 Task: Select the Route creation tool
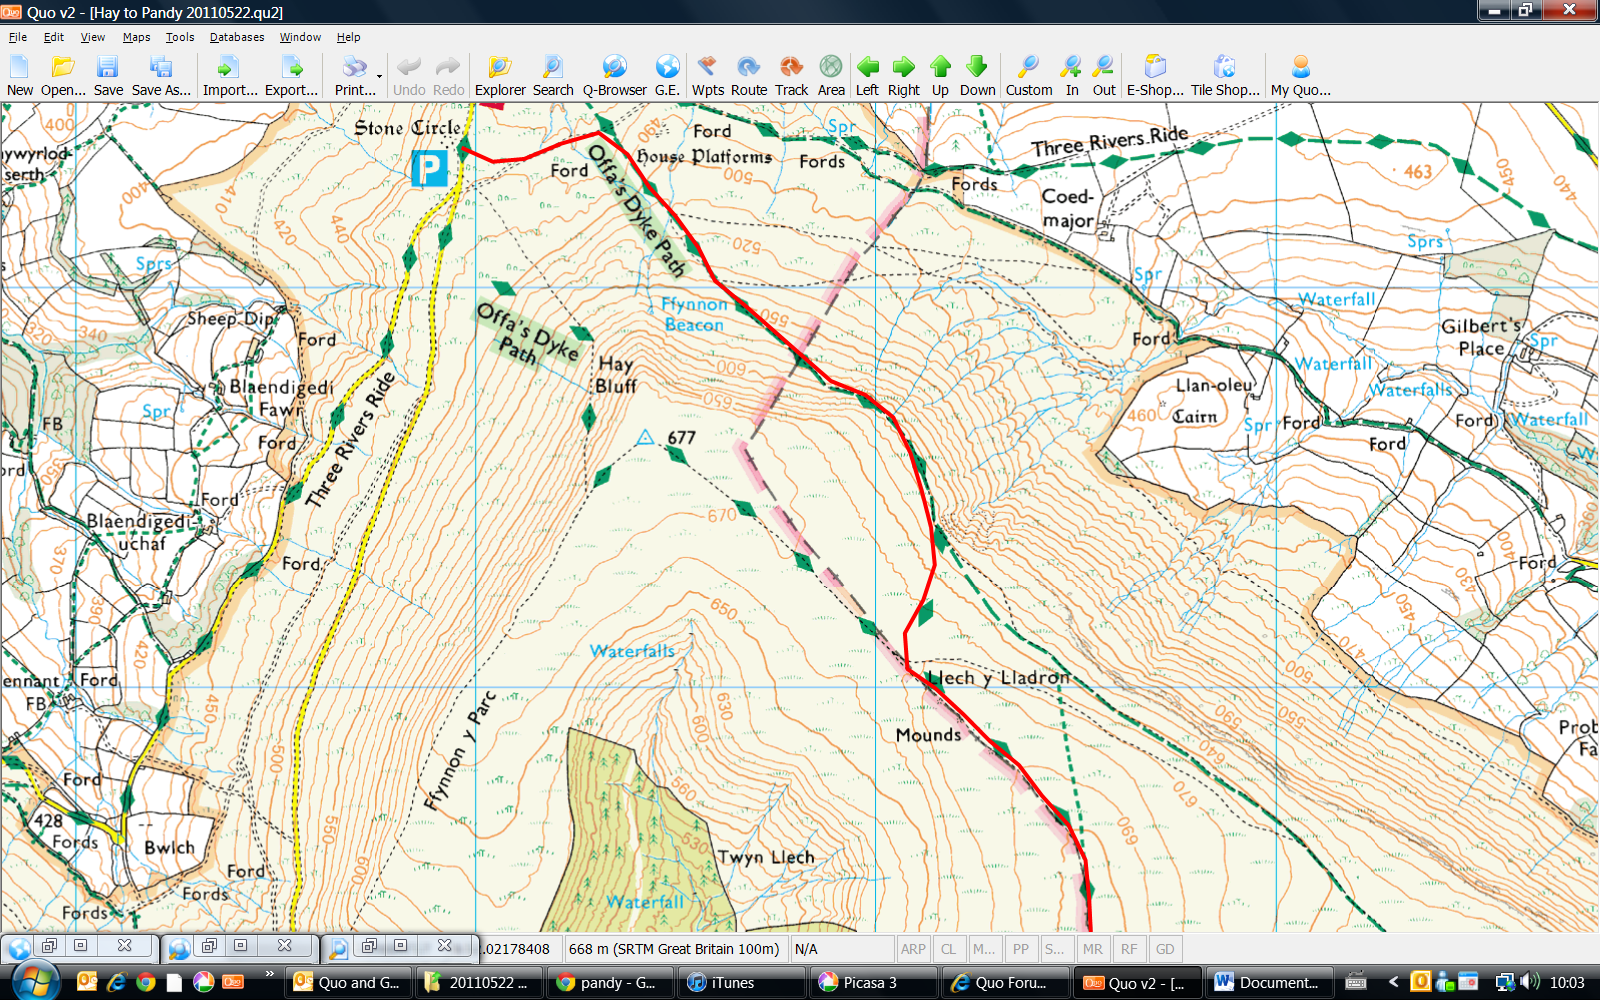coord(749,72)
